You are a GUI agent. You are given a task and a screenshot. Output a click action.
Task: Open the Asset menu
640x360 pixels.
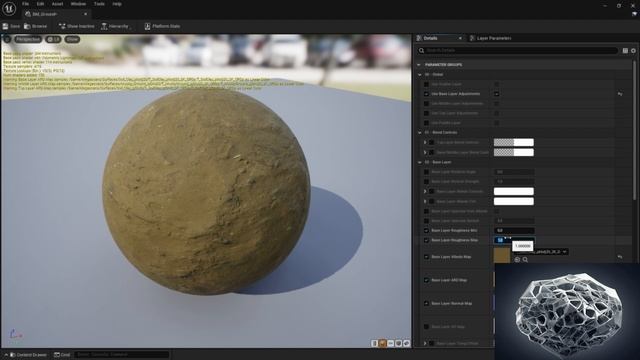click(x=57, y=4)
